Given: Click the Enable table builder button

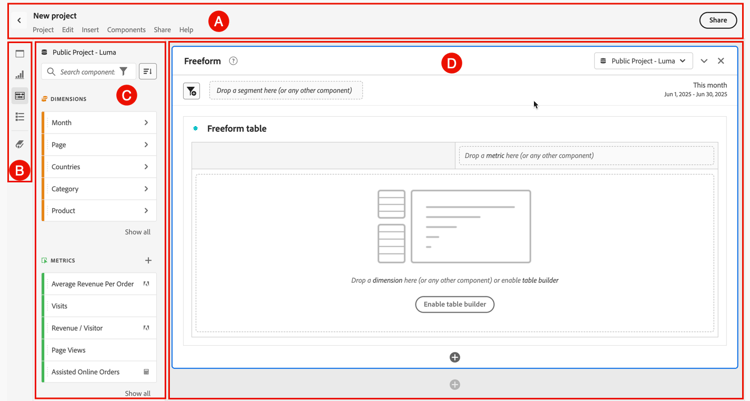Looking at the screenshot, I should (x=454, y=304).
